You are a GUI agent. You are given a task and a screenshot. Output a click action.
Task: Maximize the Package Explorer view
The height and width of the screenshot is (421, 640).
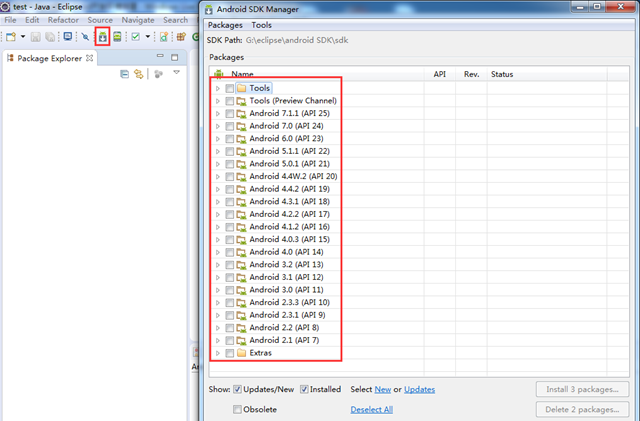click(175, 58)
